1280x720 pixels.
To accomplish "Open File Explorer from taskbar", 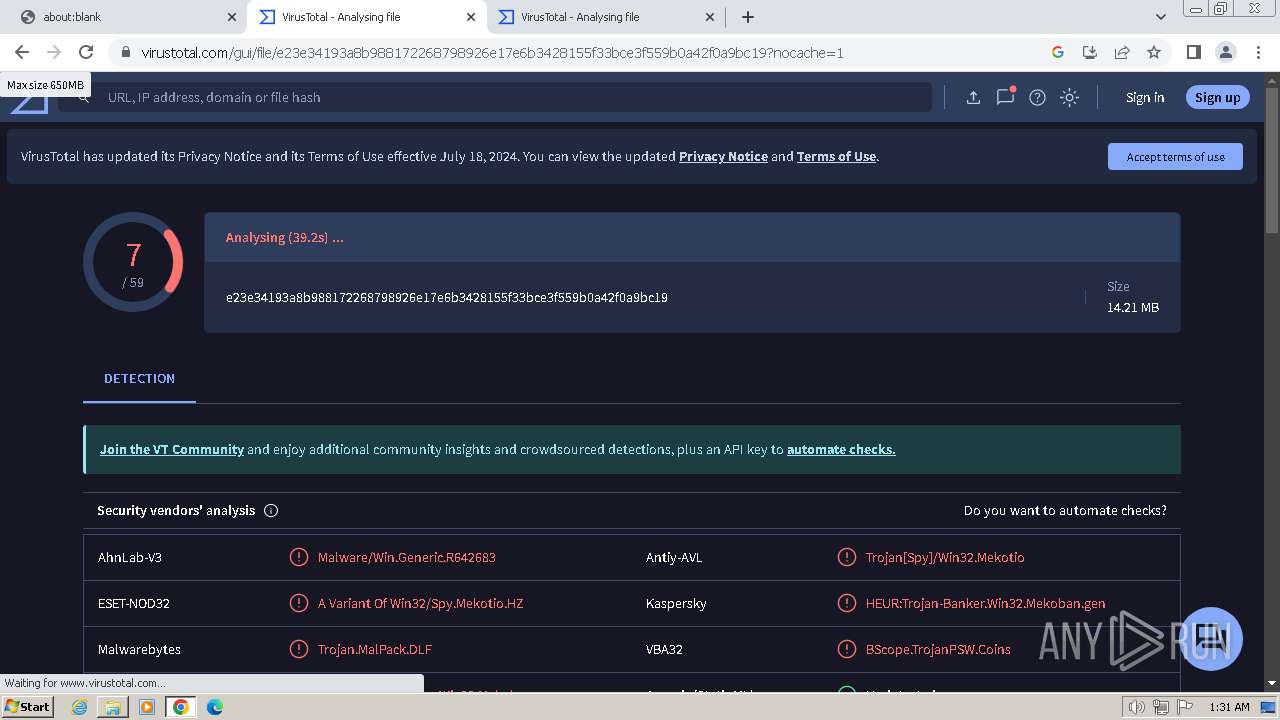I will coord(113,707).
